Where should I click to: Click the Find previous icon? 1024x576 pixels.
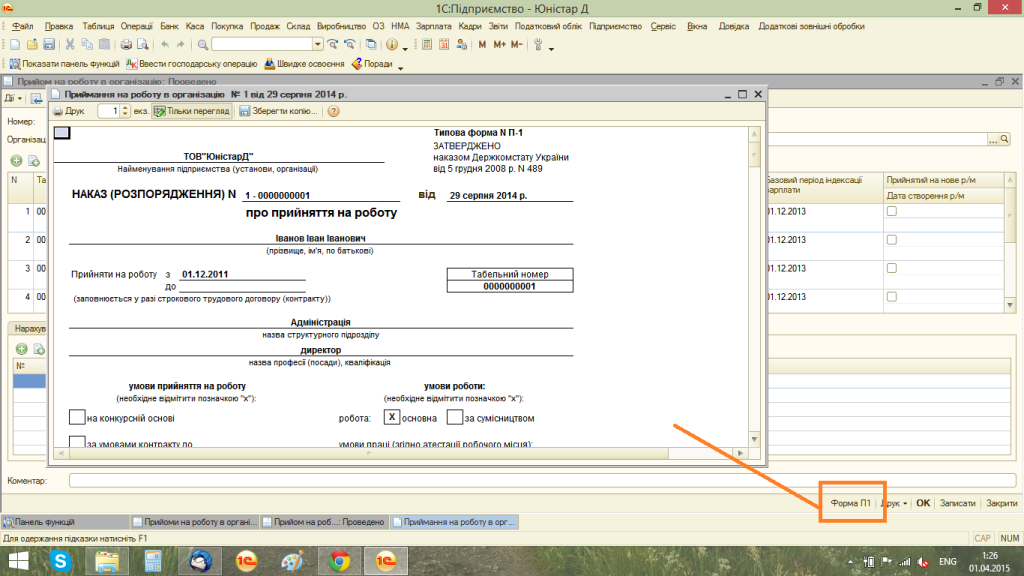click(350, 44)
